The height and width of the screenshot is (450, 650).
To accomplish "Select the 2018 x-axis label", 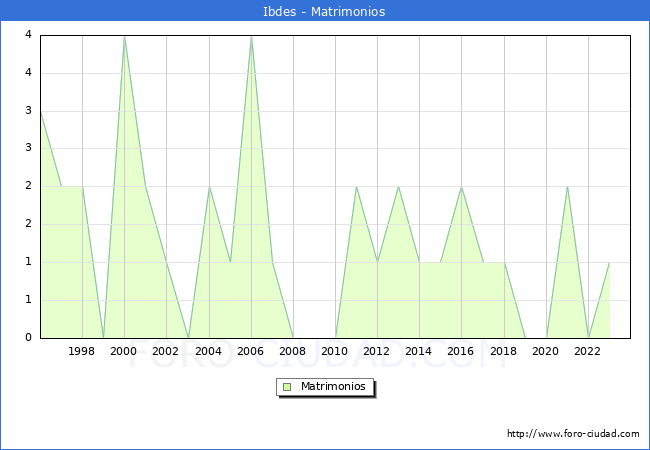I will 503,351.
